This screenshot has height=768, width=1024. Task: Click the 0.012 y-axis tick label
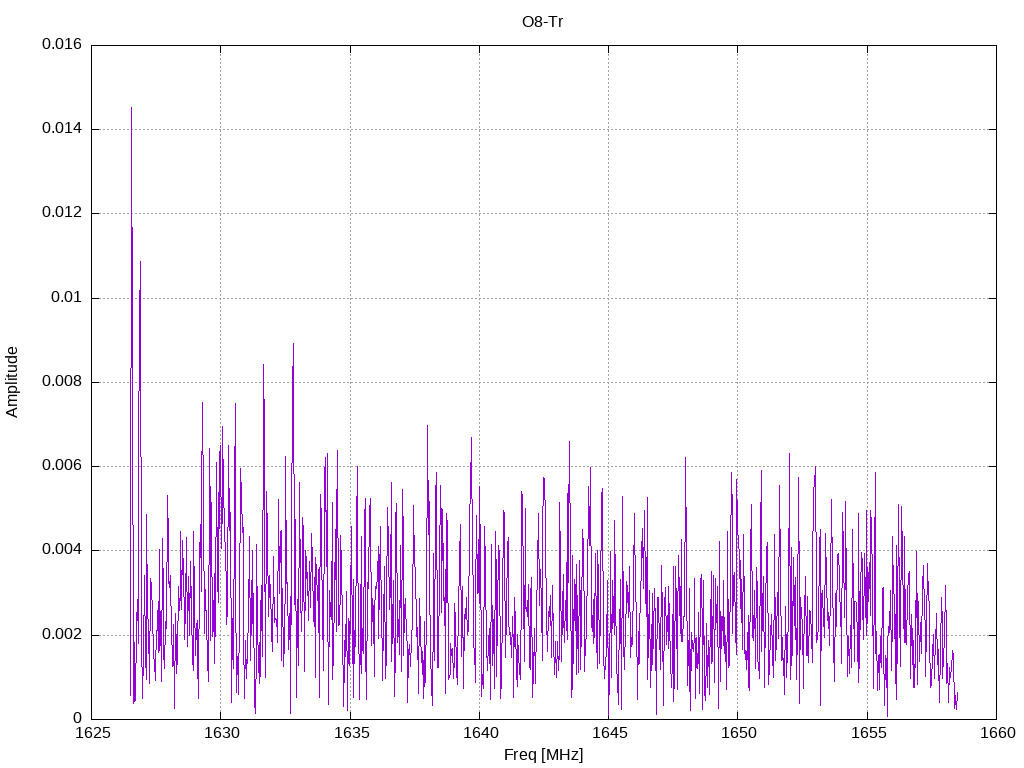point(61,213)
